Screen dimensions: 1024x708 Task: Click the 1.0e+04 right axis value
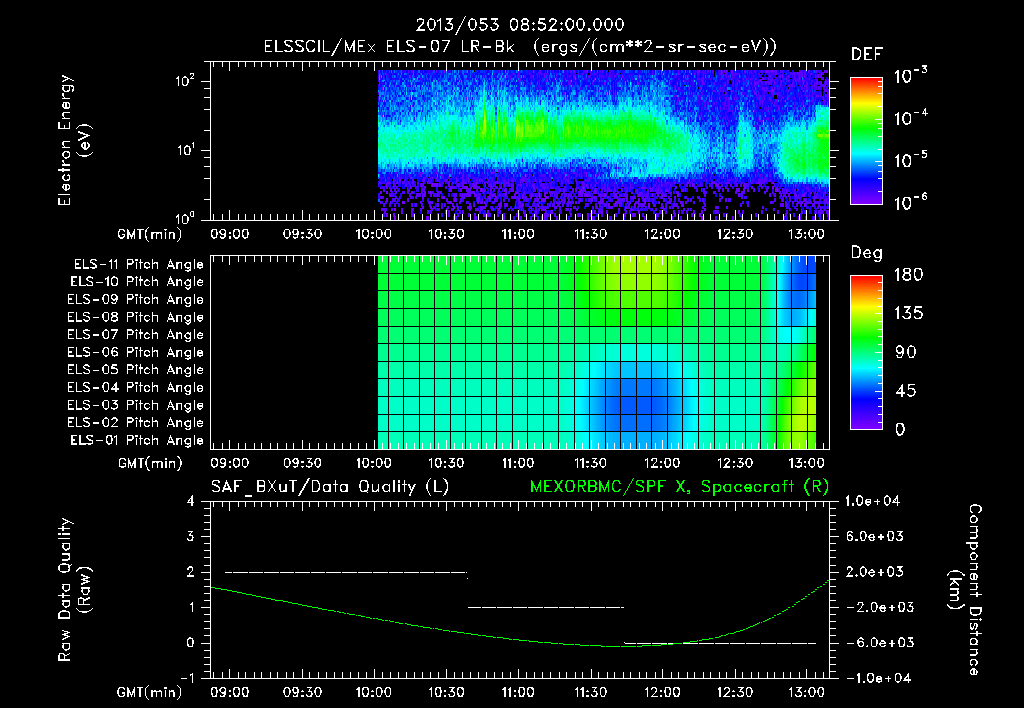(x=872, y=502)
